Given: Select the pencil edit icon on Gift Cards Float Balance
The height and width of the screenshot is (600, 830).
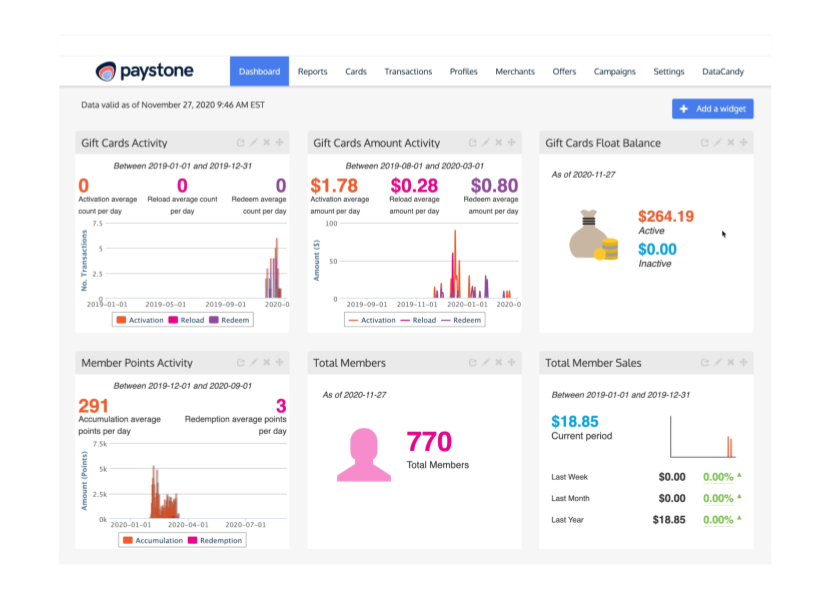Looking at the screenshot, I should point(717,142).
